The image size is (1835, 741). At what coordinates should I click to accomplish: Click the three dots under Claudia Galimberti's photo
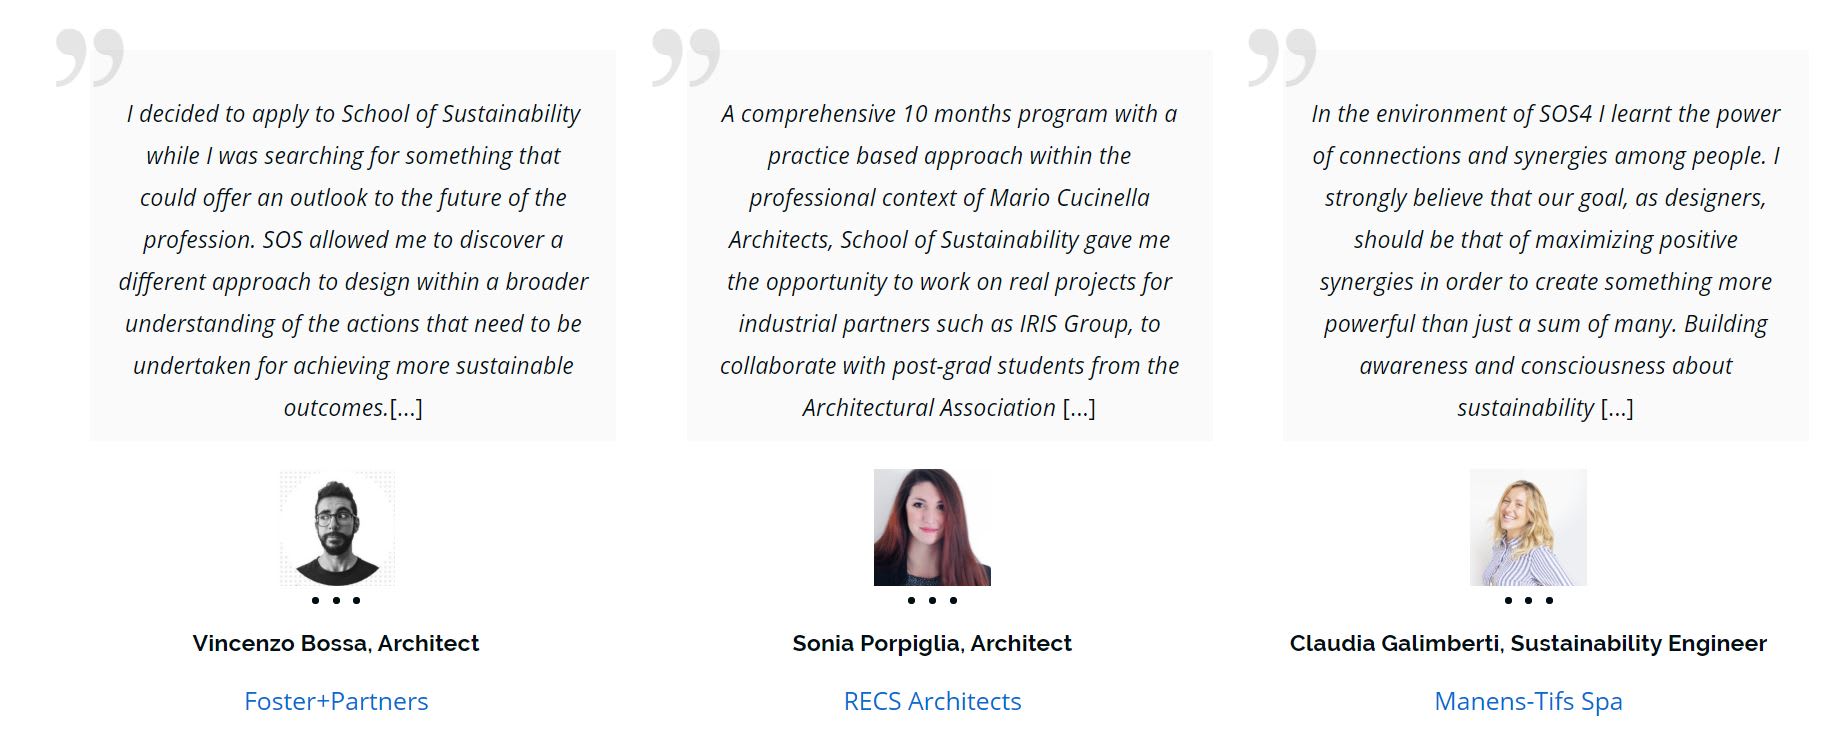coord(1528,601)
